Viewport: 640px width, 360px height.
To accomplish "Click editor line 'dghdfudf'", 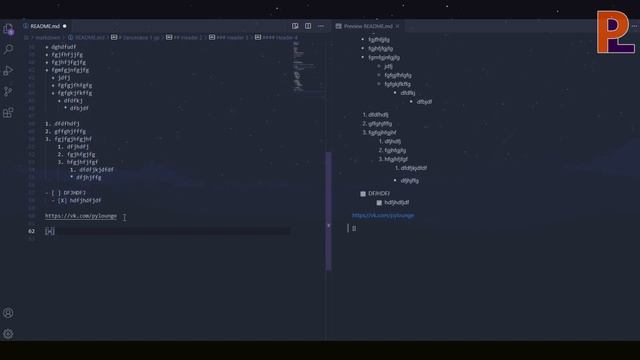I will (x=61, y=47).
